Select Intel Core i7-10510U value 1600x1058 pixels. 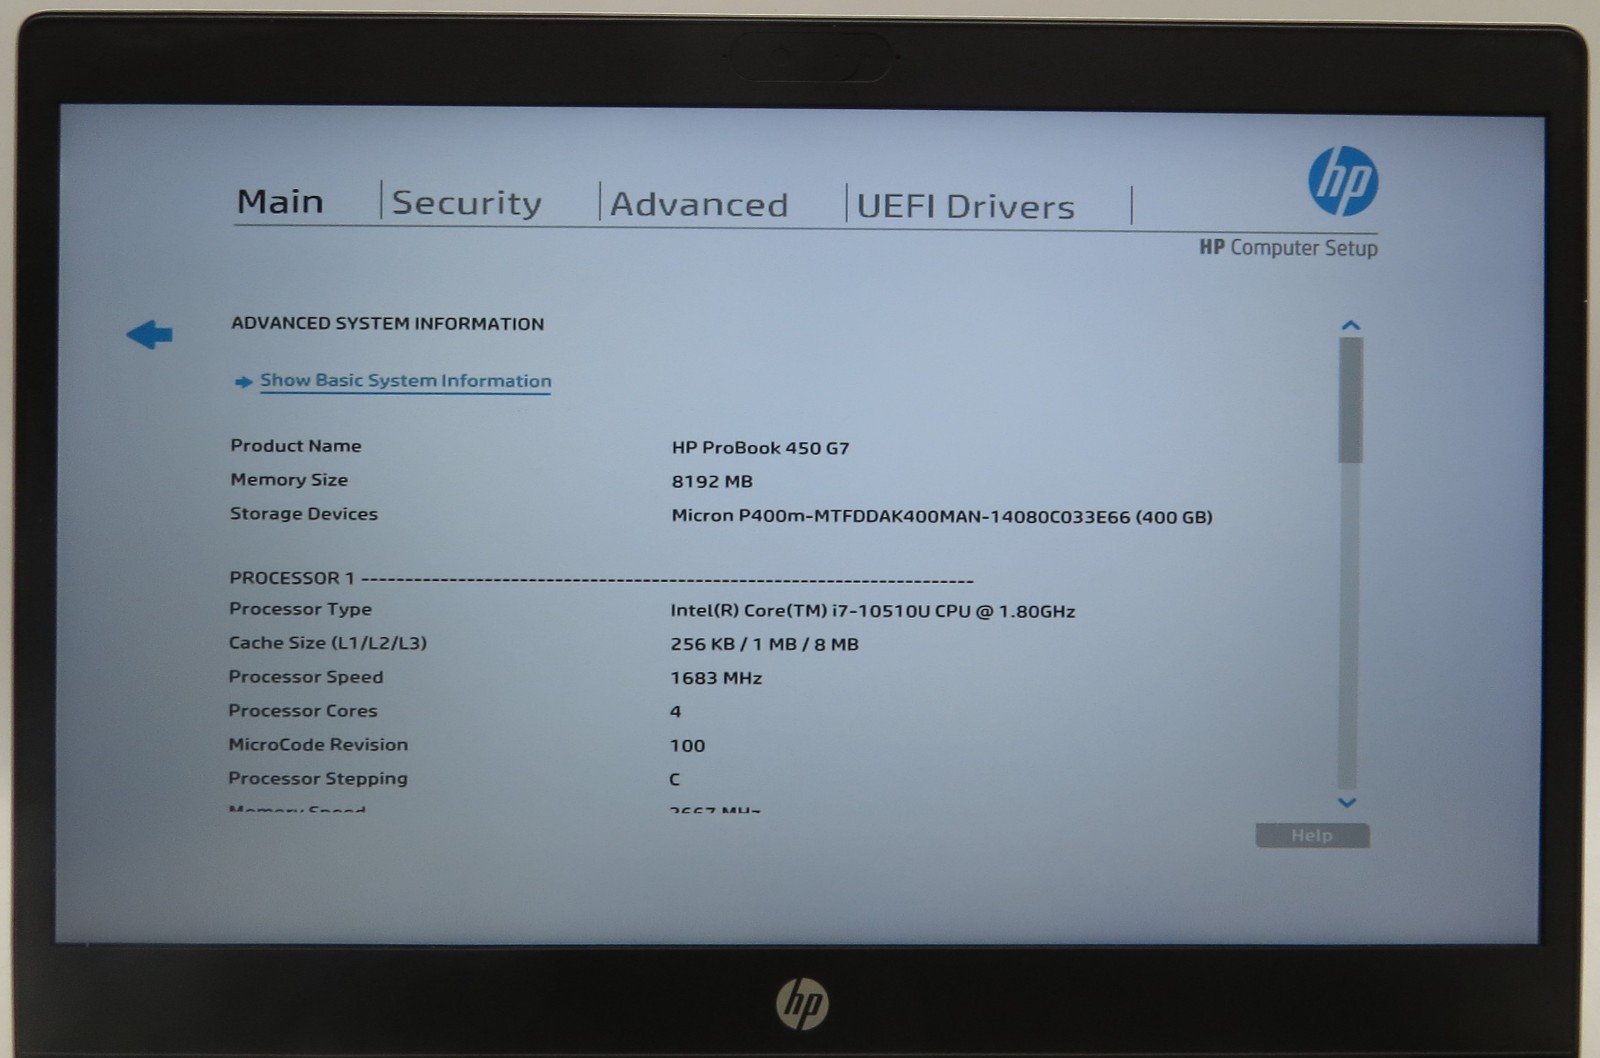click(x=872, y=611)
